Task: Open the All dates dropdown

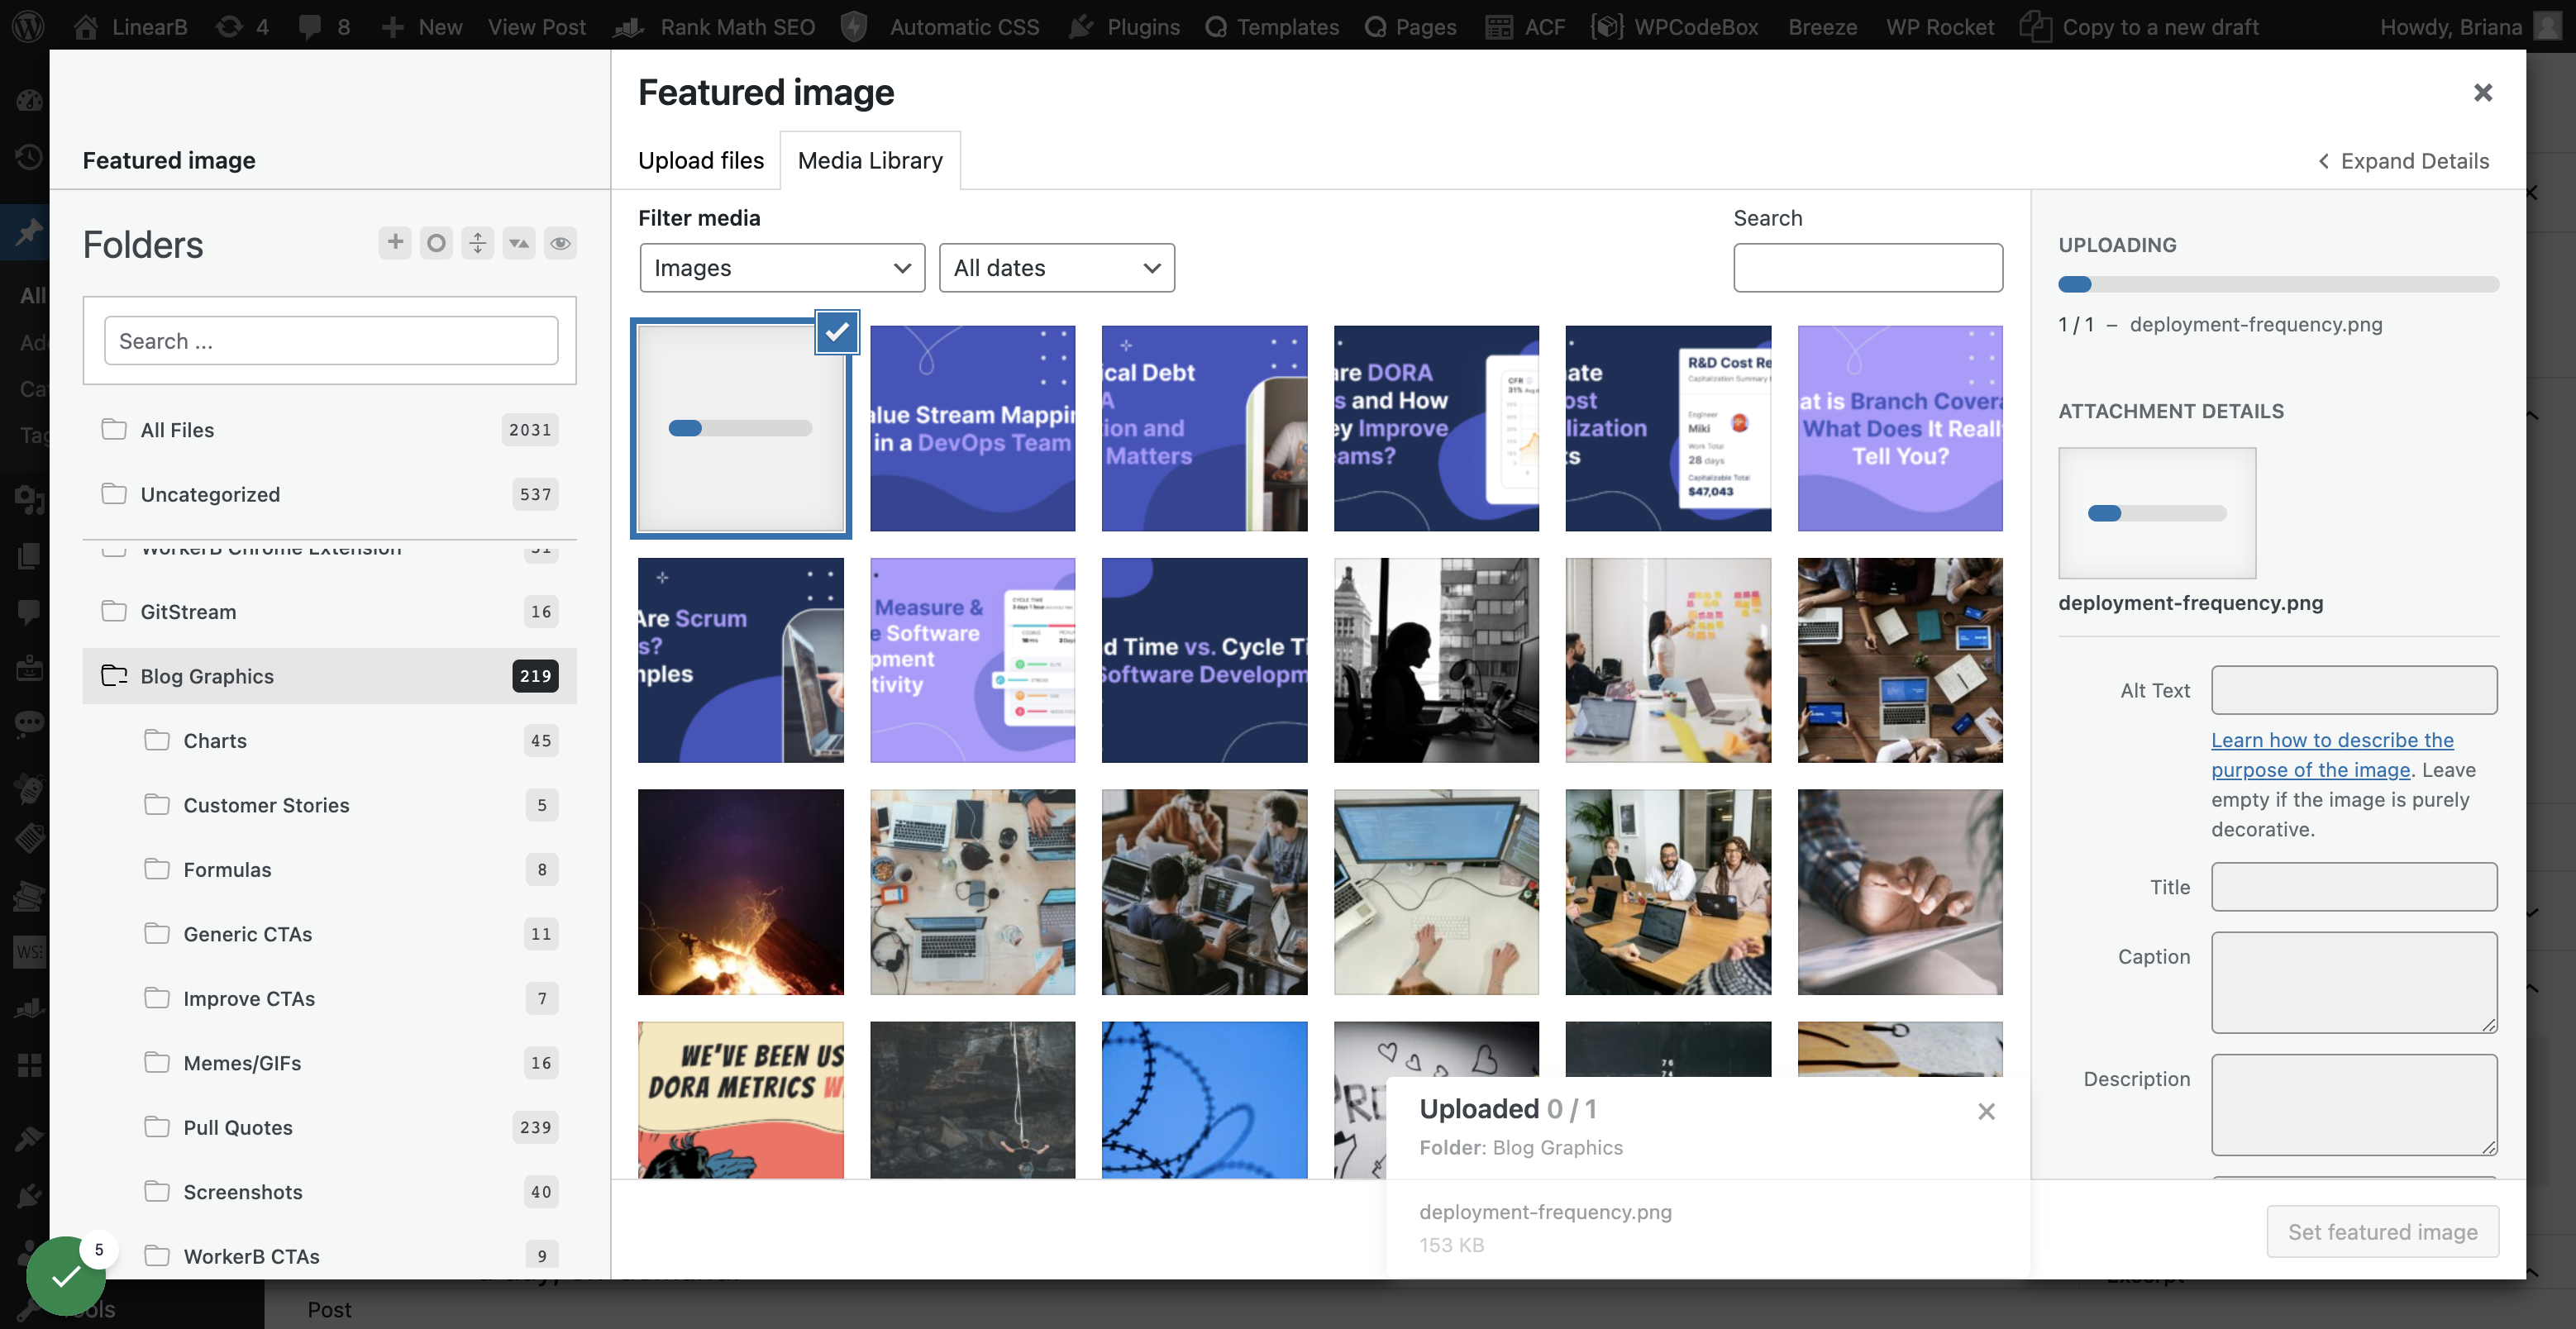Action: click(1056, 268)
